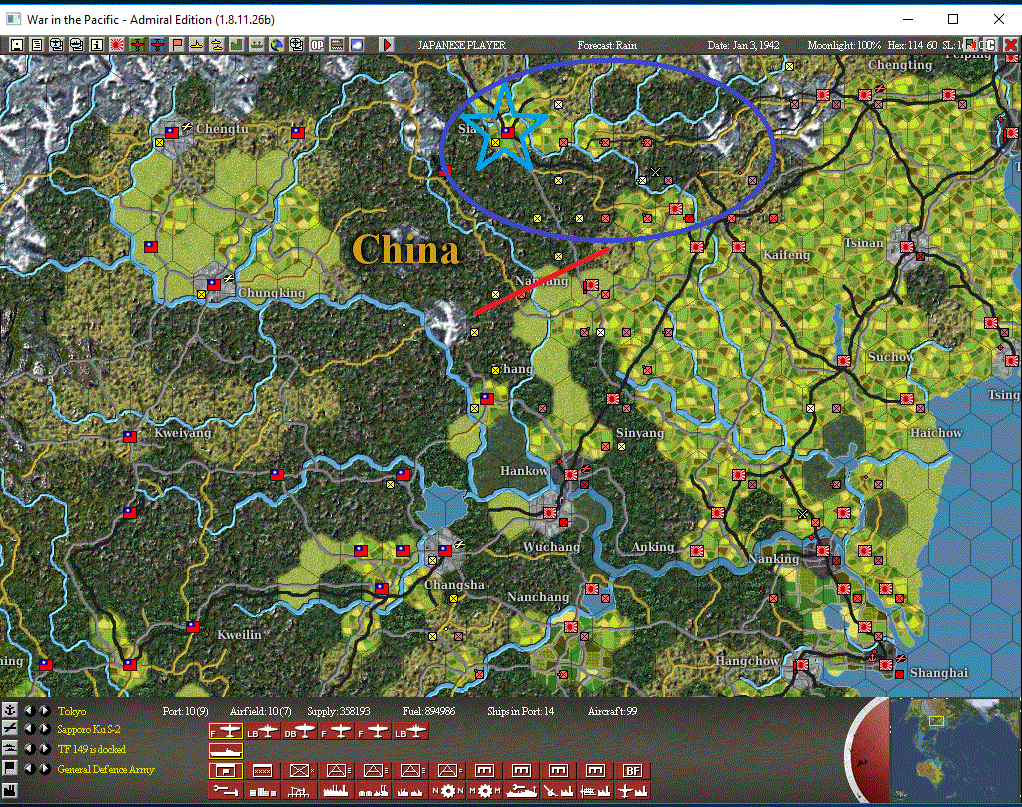Show next task force after TF 149
Screen dimensions: 1022x807
point(44,749)
